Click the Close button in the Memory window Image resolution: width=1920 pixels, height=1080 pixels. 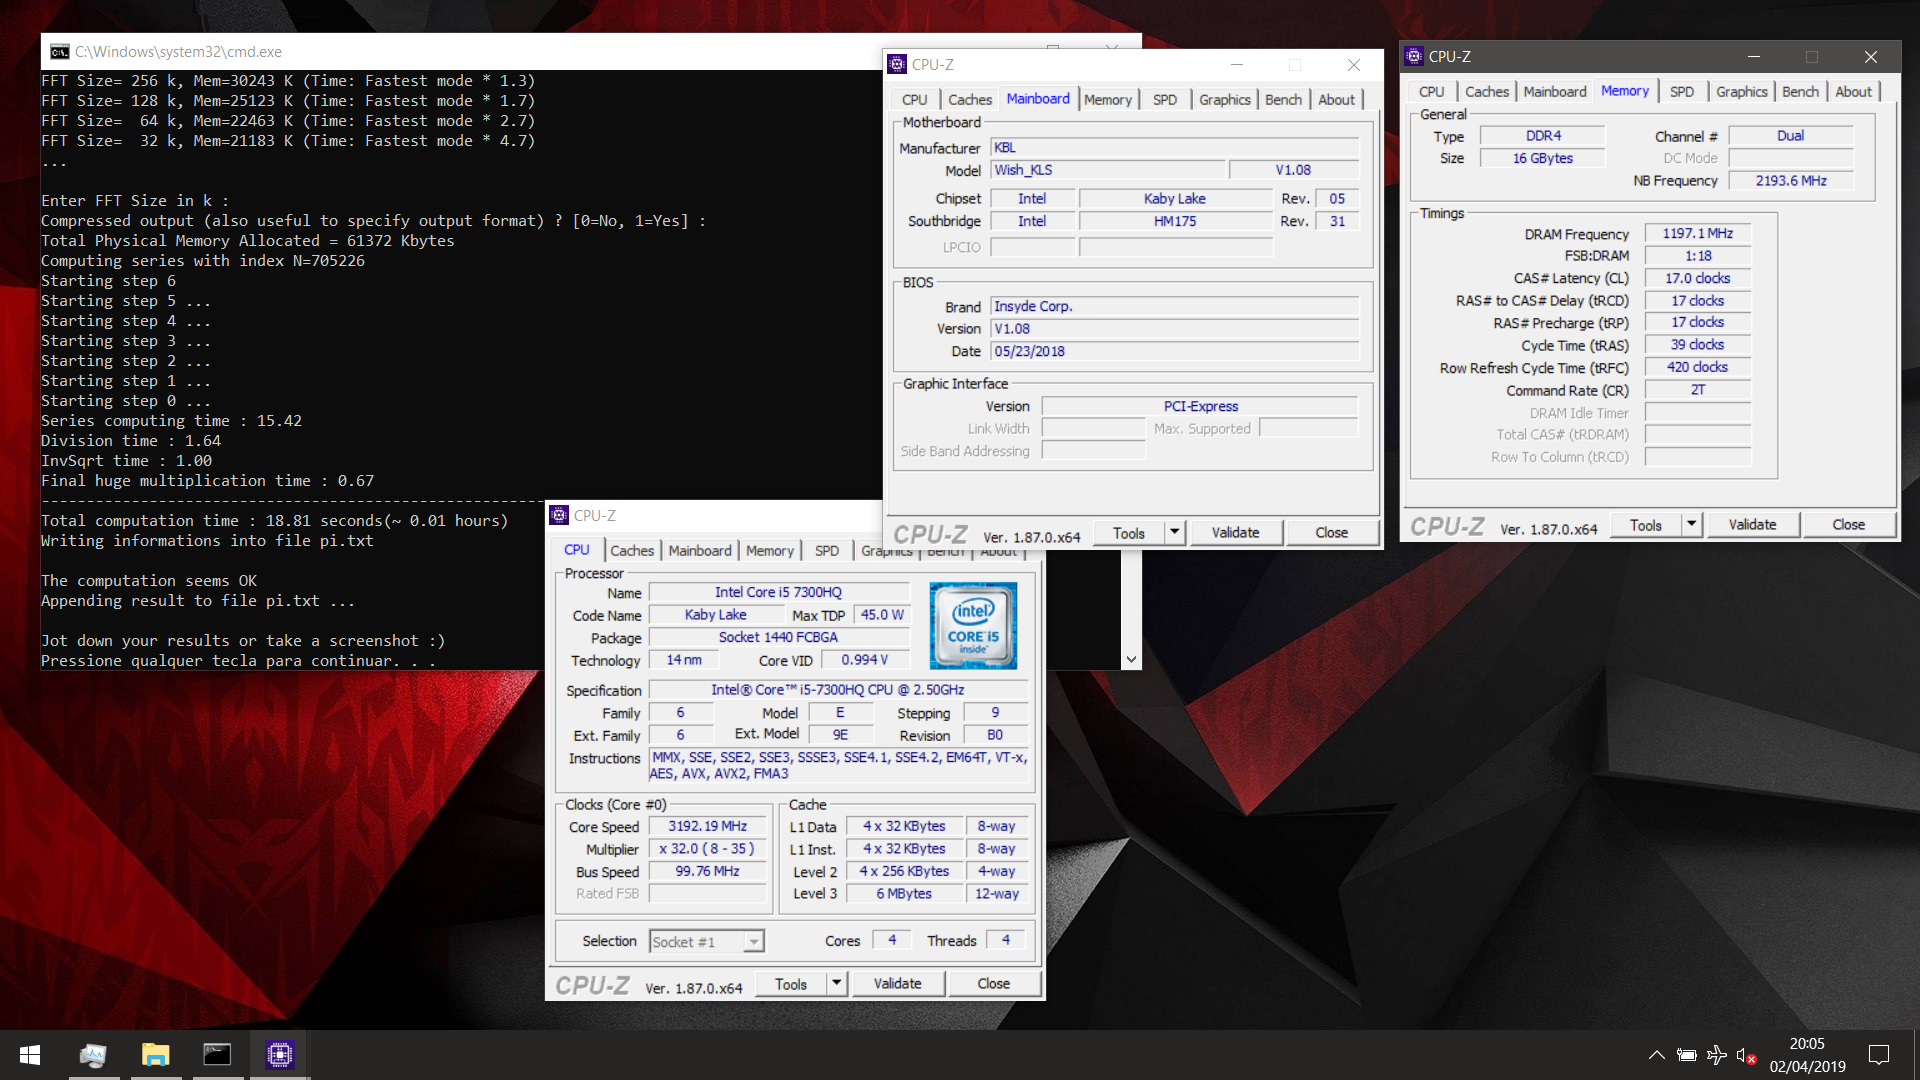click(1848, 525)
